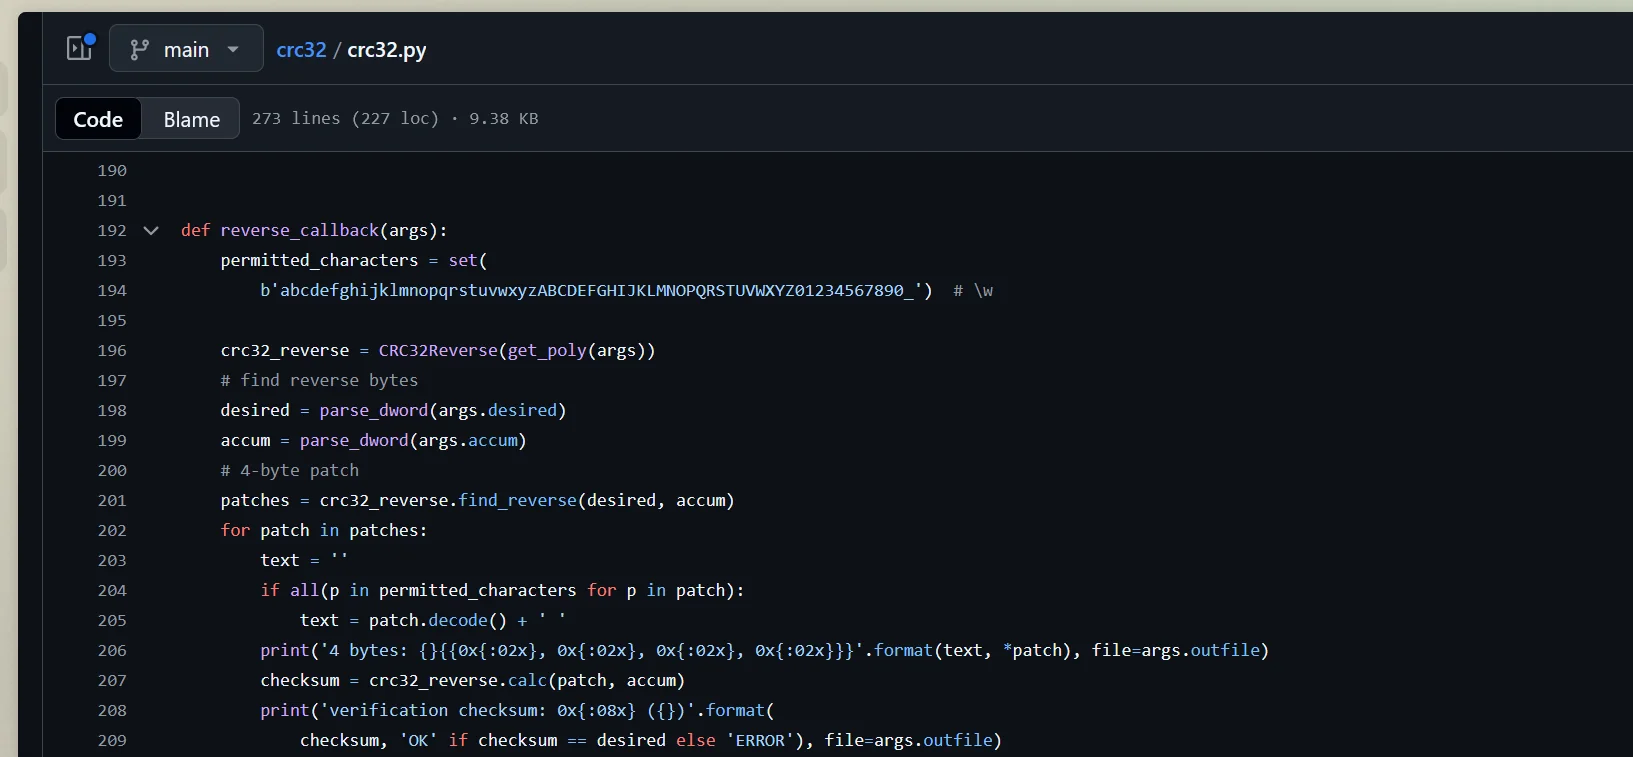Screen dimensions: 1633x757
Task: Select line number 203
Action: point(112,561)
